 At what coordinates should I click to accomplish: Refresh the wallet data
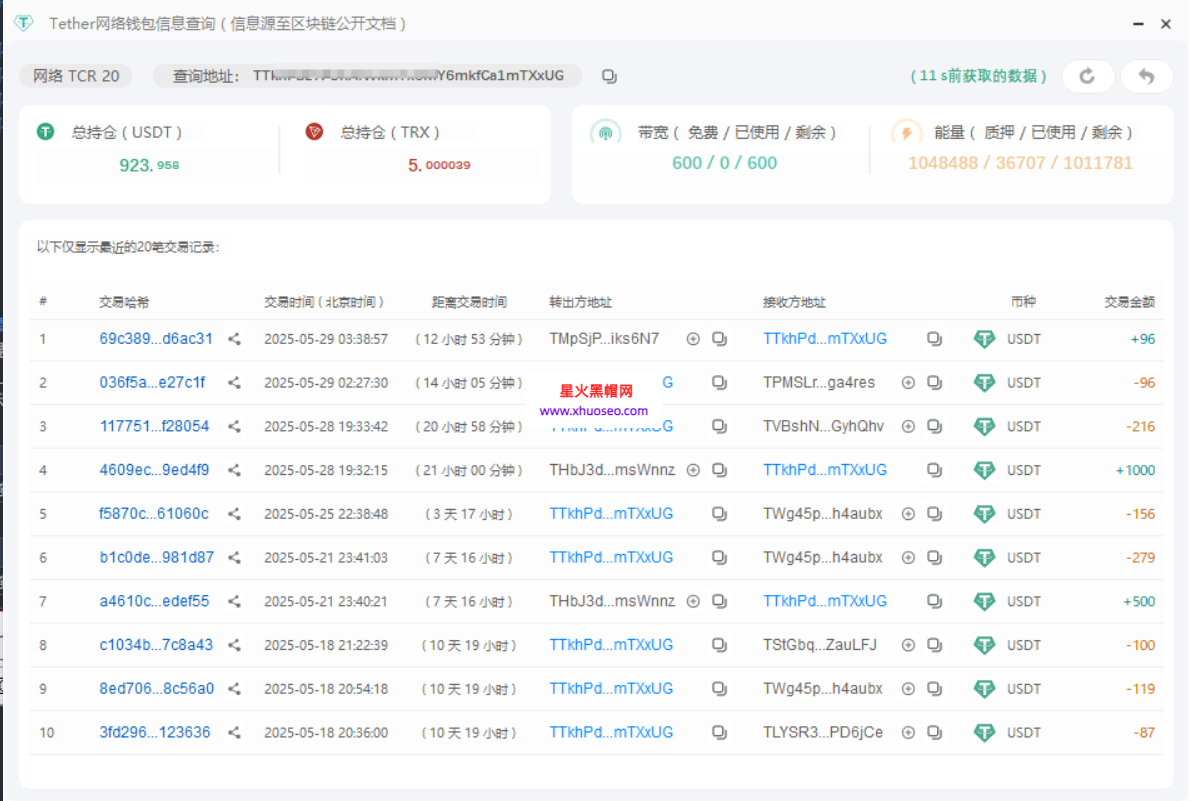coord(1087,76)
